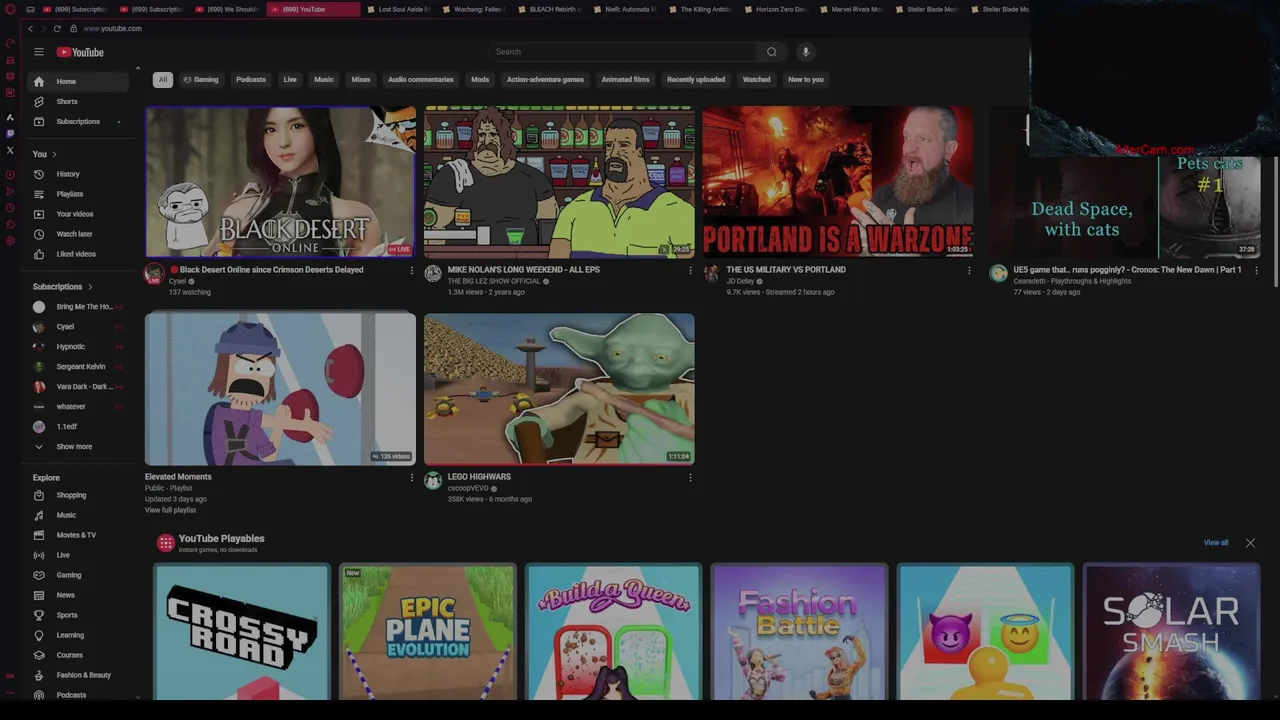The height and width of the screenshot is (720, 1280).
Task: Select the All filter chip
Action: point(163,80)
